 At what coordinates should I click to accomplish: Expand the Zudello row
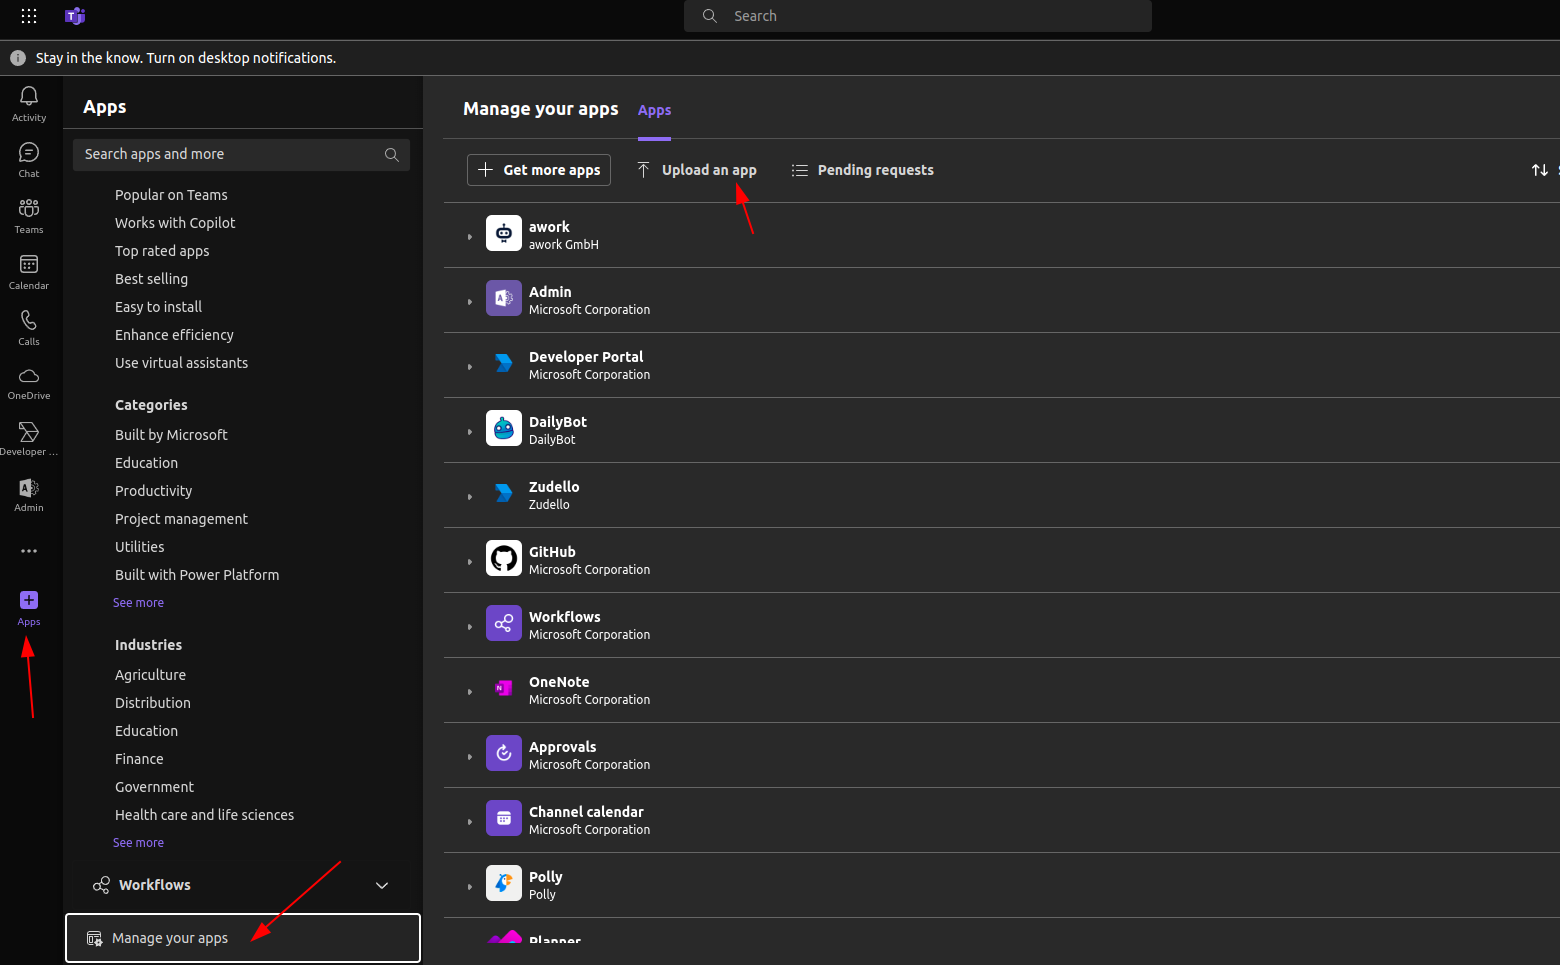469,497
